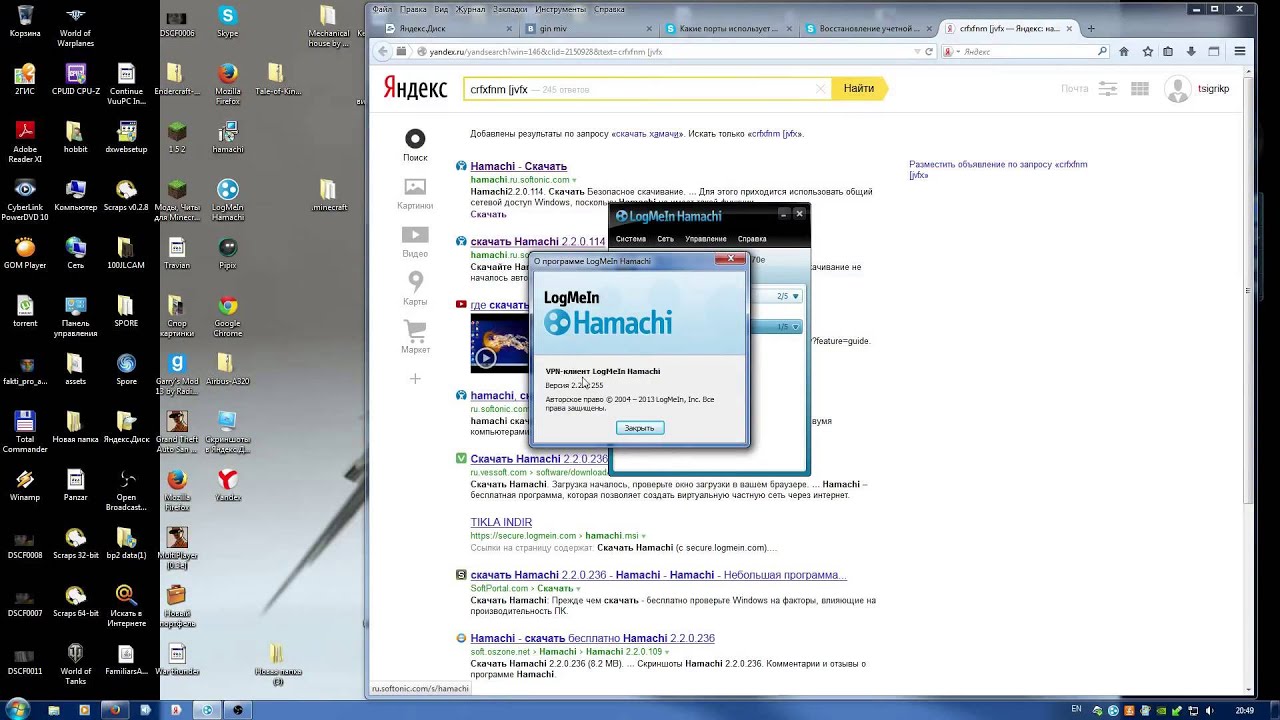1280x720 pixels.
Task: Open Adobe Reader XI desktop shortcut
Action: (x=25, y=142)
